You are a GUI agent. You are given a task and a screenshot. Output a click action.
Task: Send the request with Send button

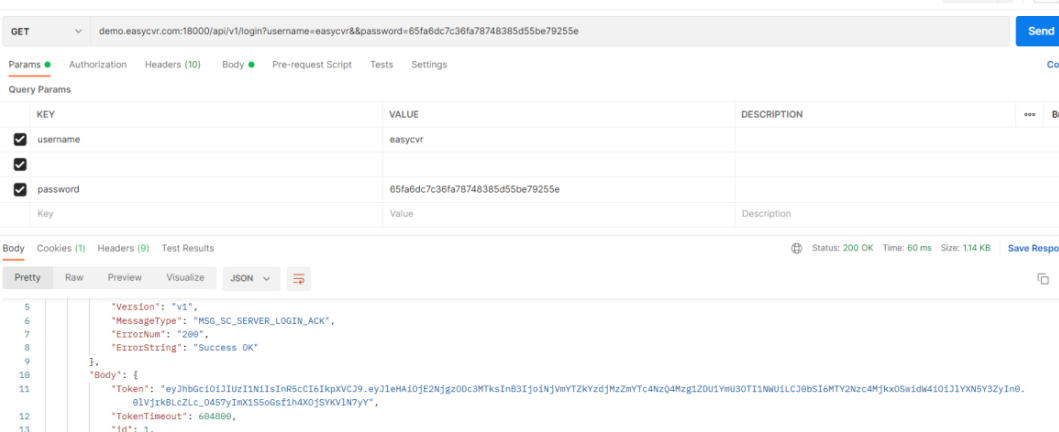tap(1037, 31)
